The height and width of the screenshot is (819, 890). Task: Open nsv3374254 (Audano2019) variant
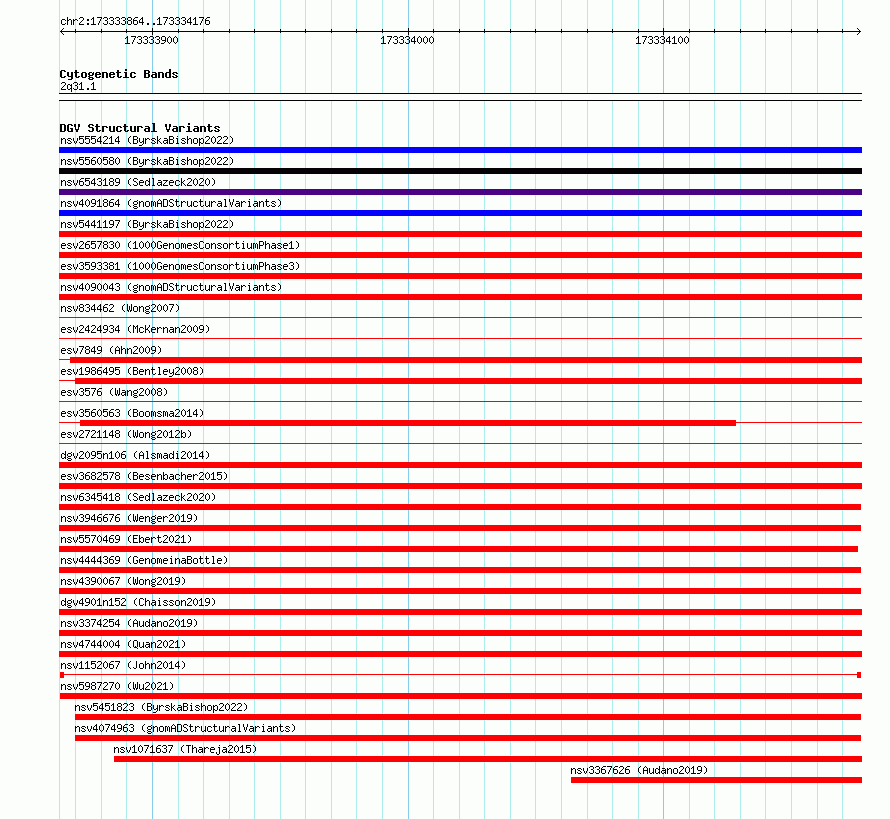[x=129, y=623]
